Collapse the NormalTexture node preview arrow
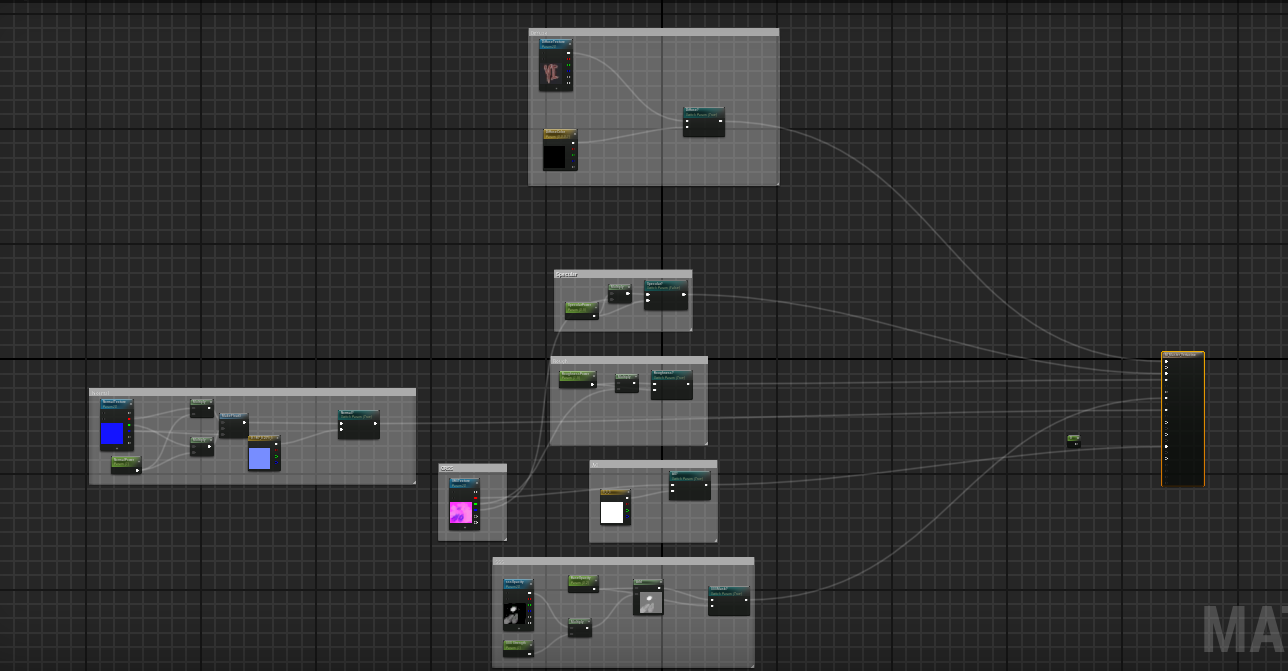 [116, 447]
